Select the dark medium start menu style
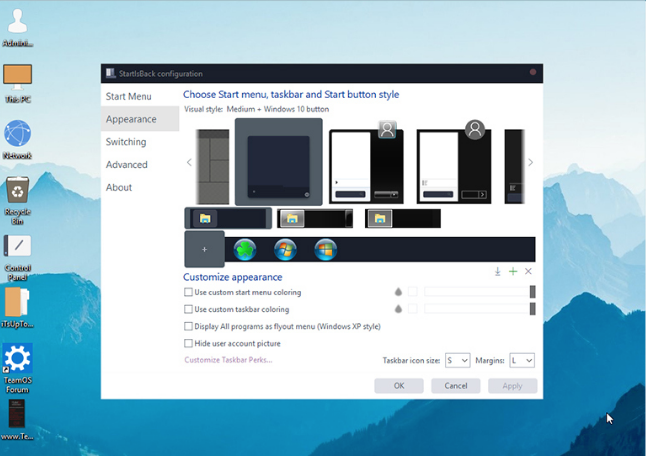This screenshot has height=456, width=646. pos(279,162)
